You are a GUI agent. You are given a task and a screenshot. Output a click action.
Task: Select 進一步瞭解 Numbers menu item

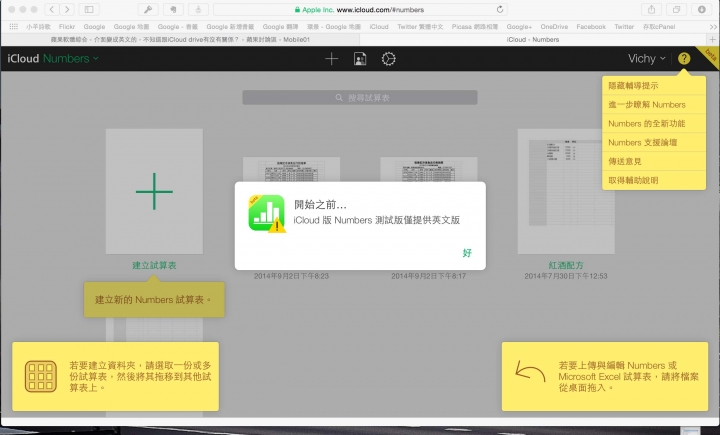654,105
